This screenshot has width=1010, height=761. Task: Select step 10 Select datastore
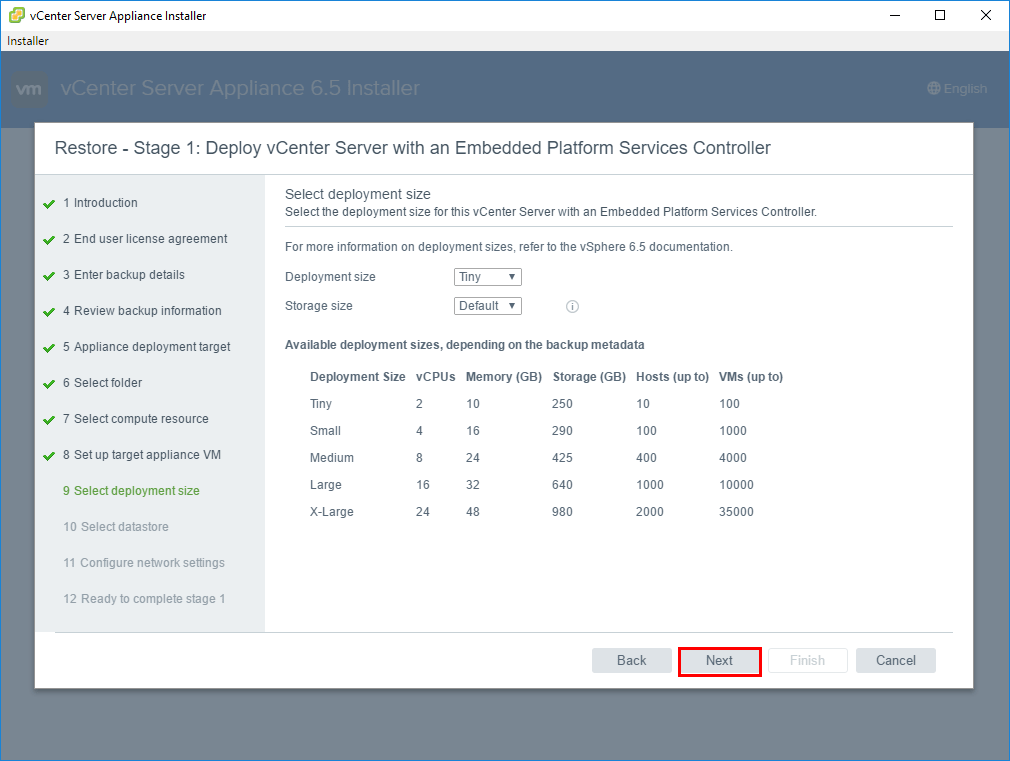(116, 527)
